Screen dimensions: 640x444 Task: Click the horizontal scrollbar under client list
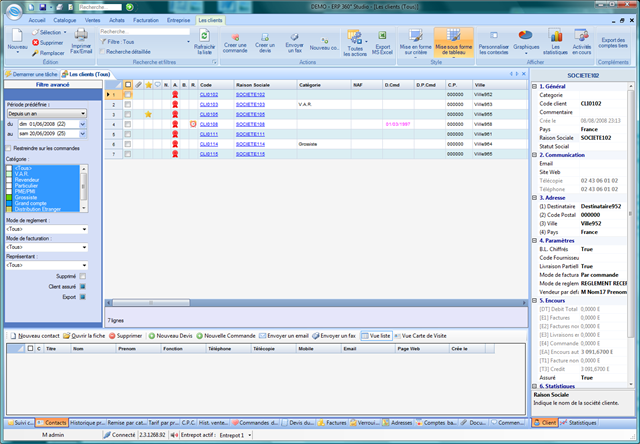pos(316,303)
